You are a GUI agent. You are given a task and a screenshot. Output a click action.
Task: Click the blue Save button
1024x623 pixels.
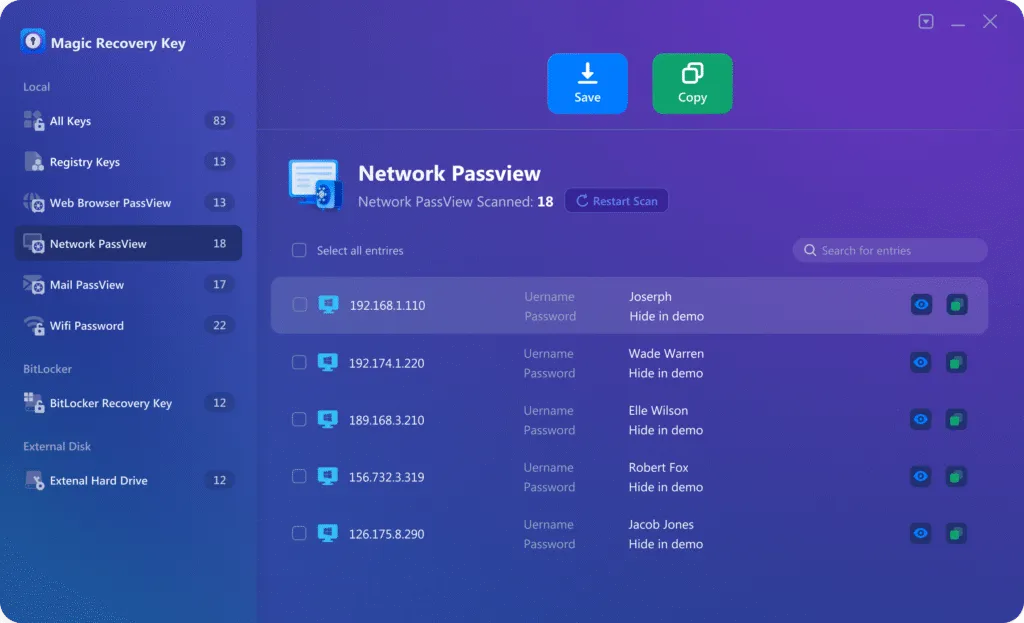tap(587, 84)
